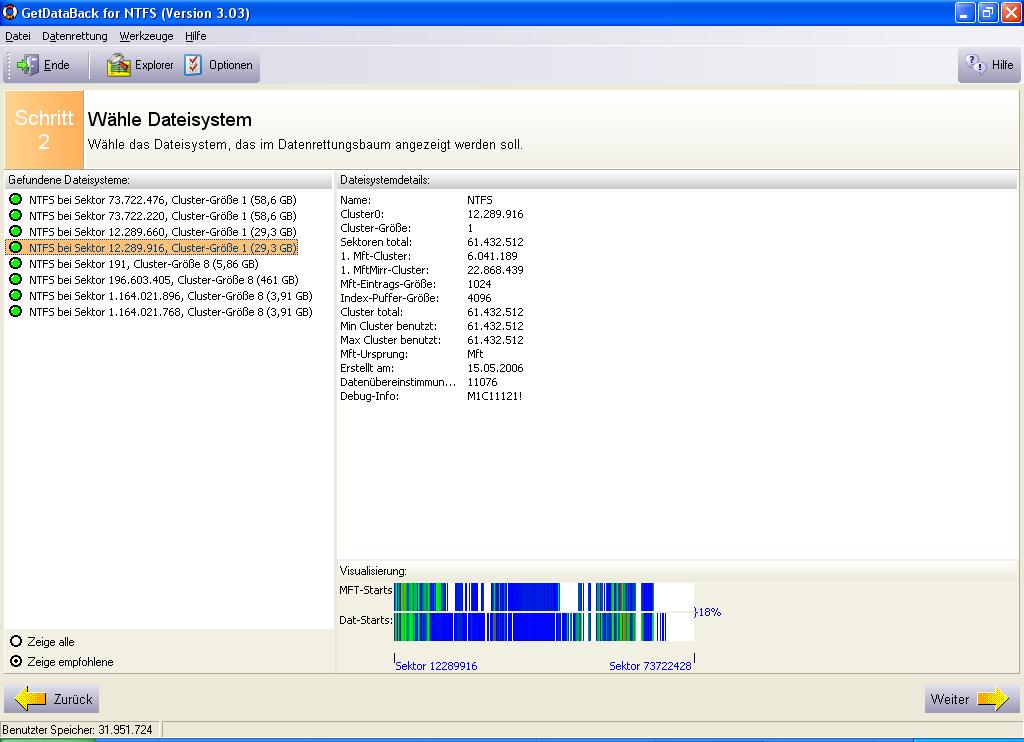
Task: Click the Index-Puffer-Größe value 4096
Action: click(x=479, y=298)
